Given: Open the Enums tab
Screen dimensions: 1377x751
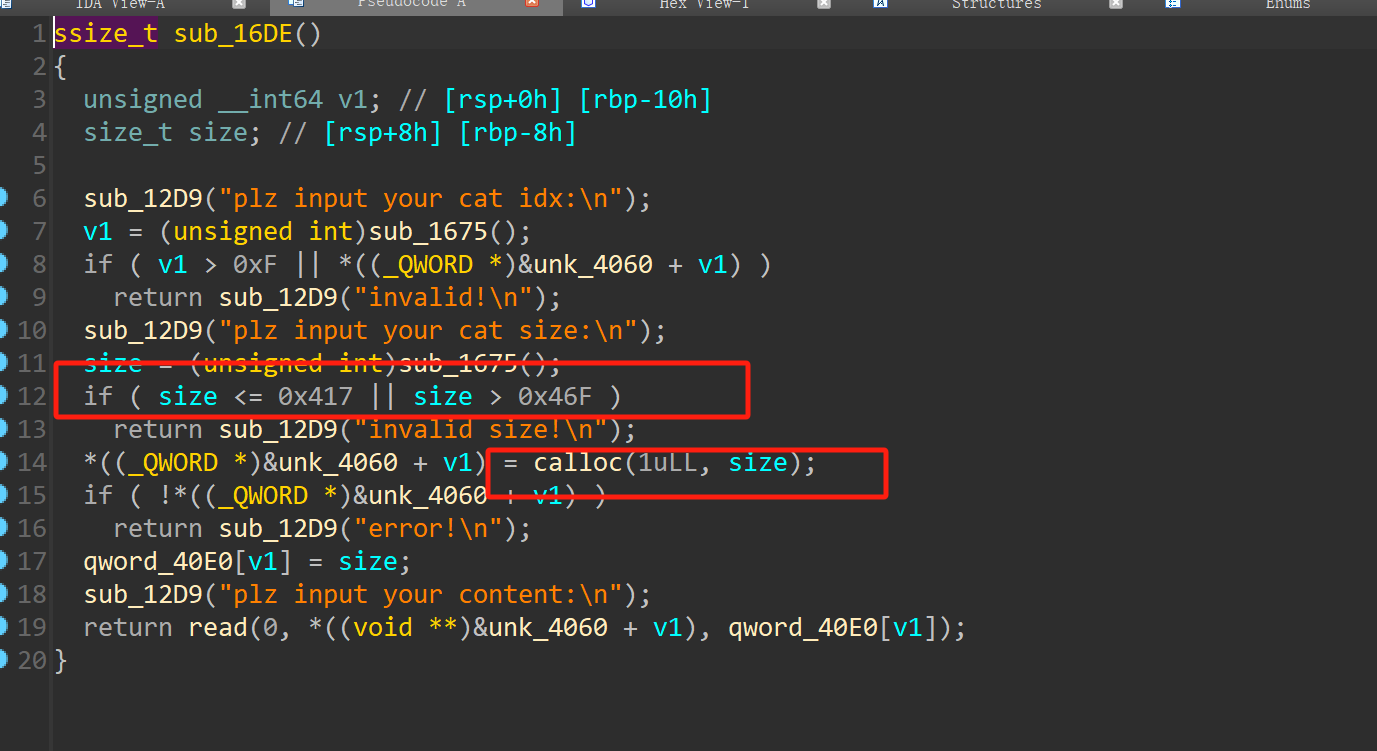Looking at the screenshot, I should tap(1288, 4).
